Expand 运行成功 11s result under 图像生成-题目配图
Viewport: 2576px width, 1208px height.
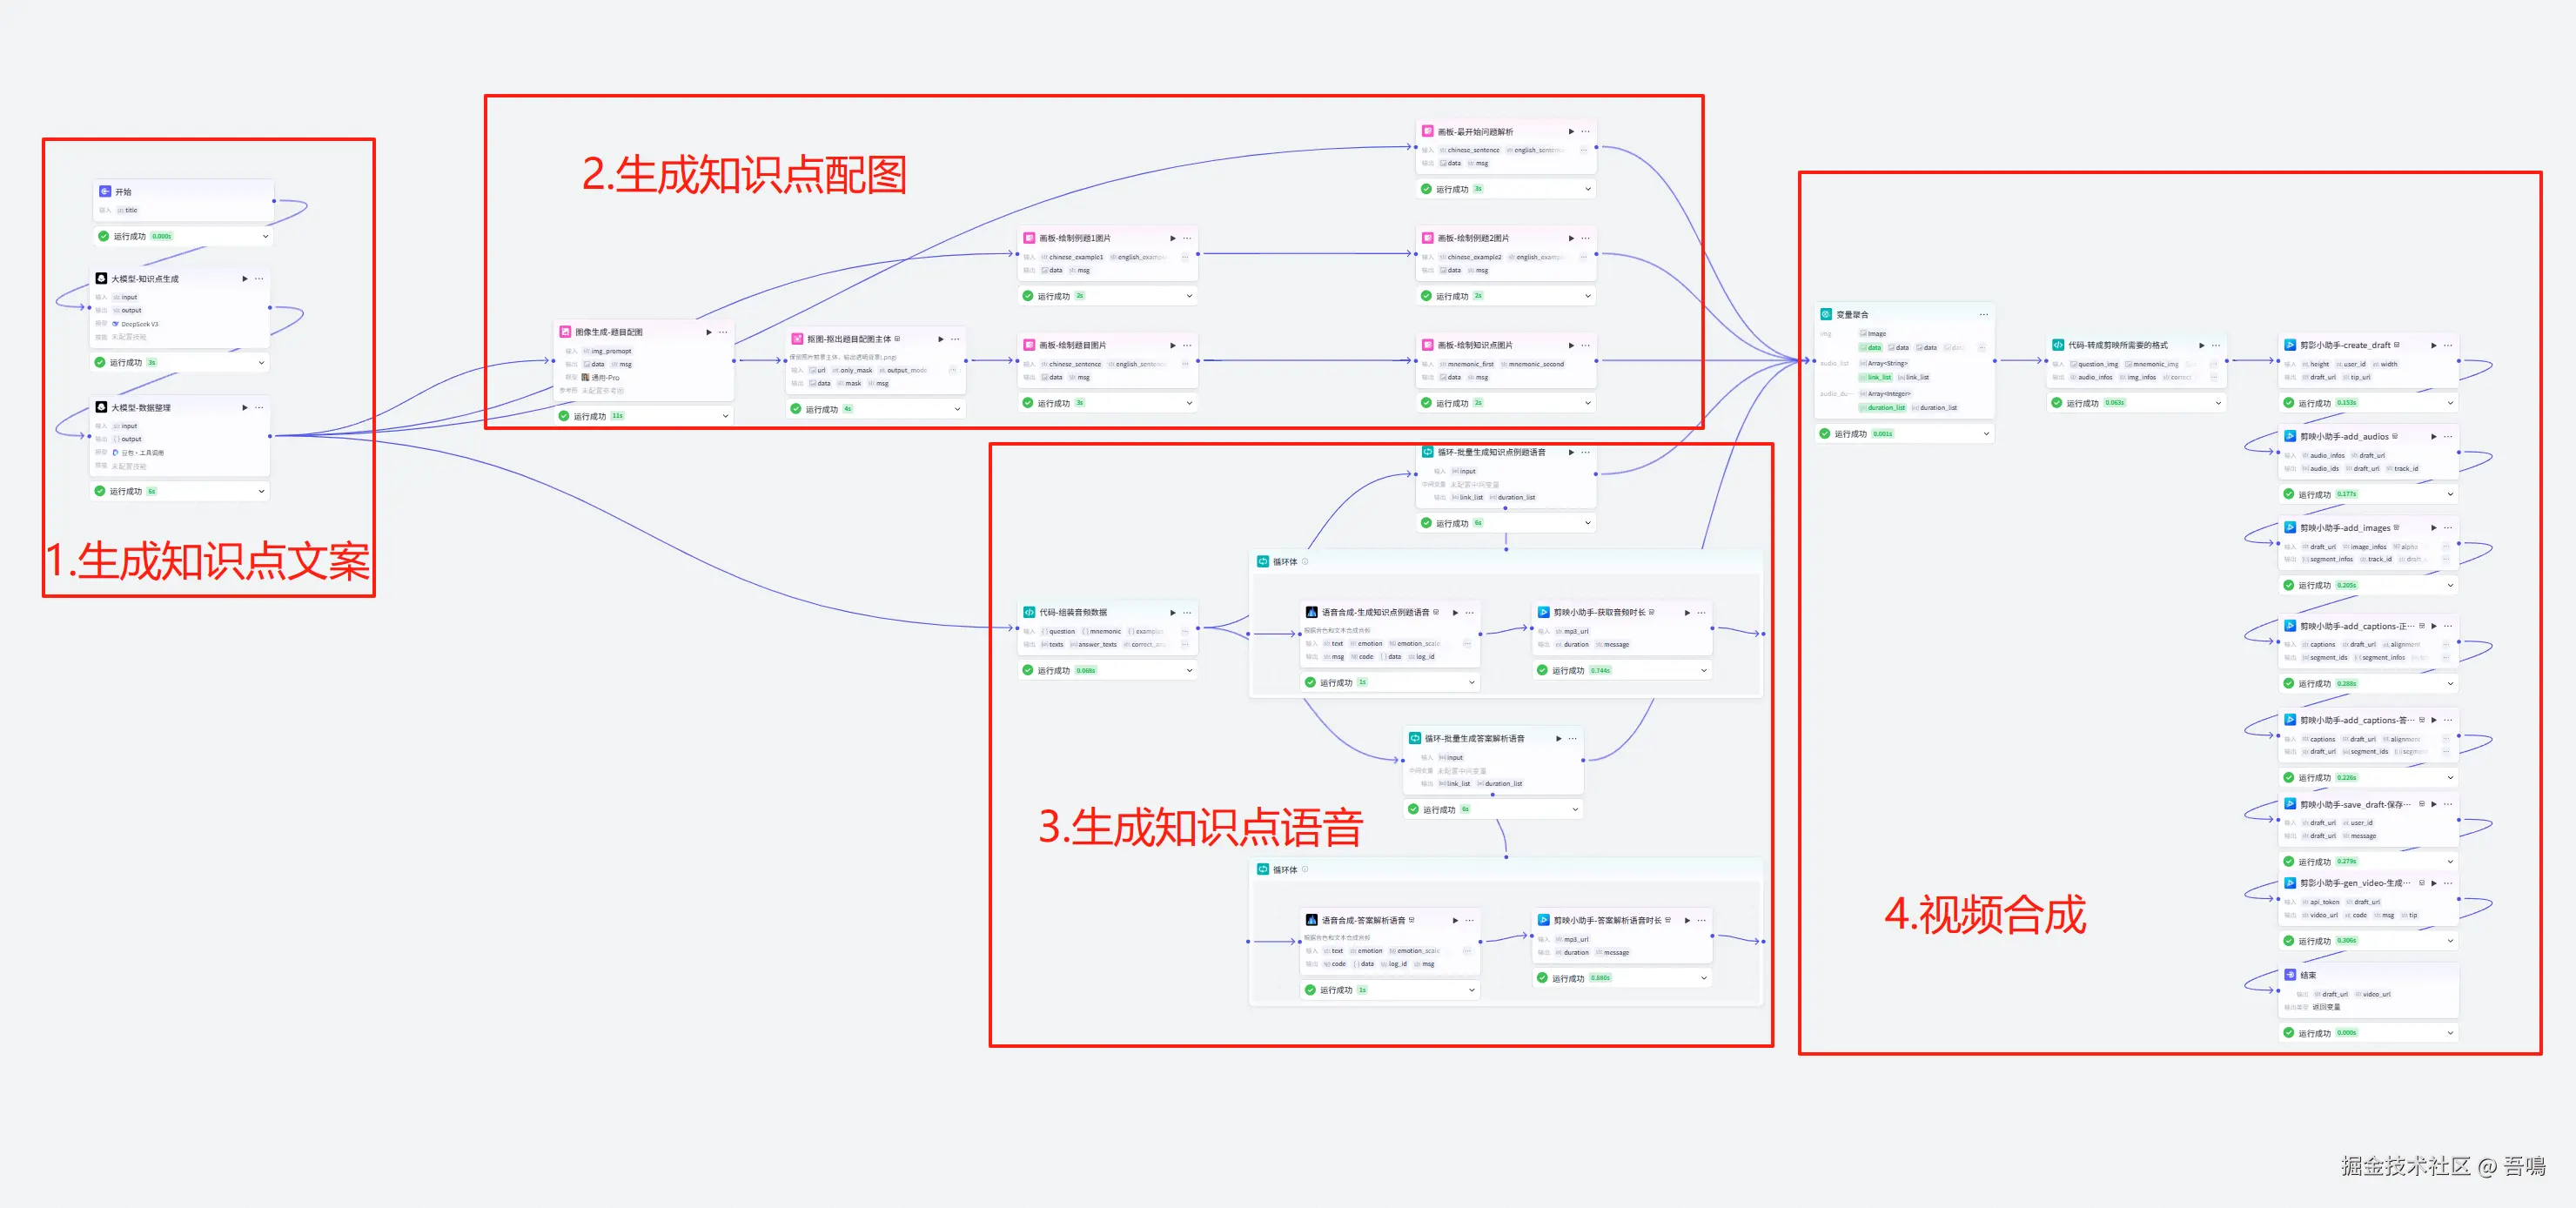pos(725,416)
